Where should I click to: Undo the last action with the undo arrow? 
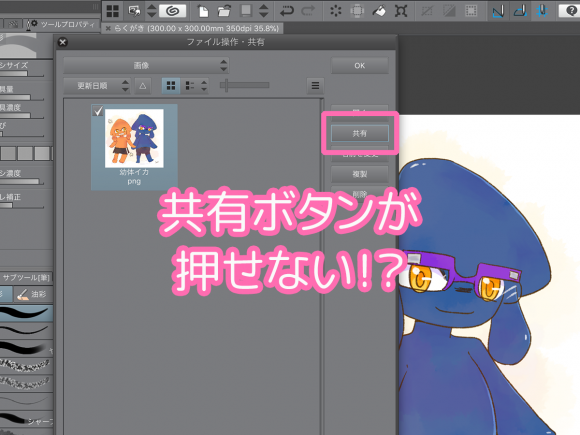click(x=287, y=11)
